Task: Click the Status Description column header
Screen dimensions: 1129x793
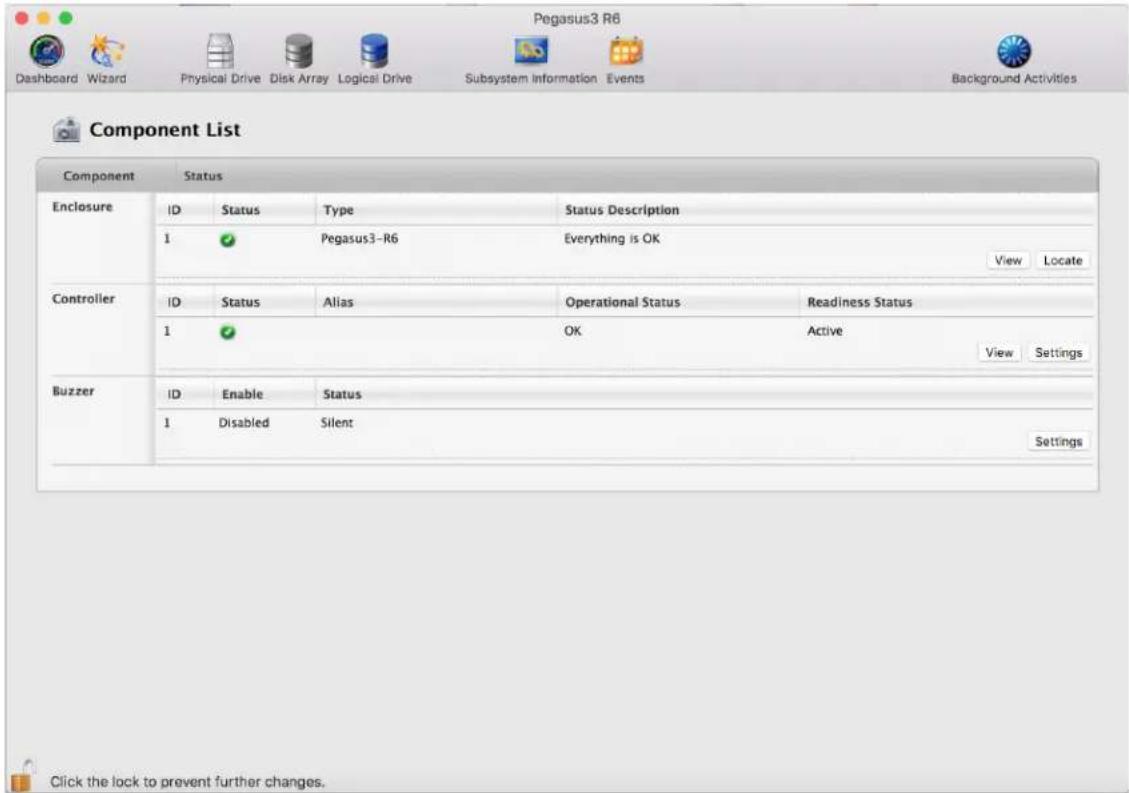Action: tap(622, 210)
